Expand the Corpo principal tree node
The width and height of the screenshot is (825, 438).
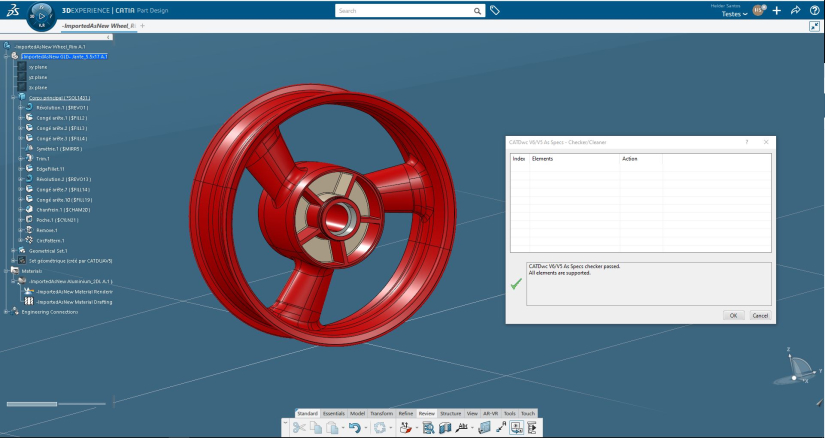tap(12, 98)
